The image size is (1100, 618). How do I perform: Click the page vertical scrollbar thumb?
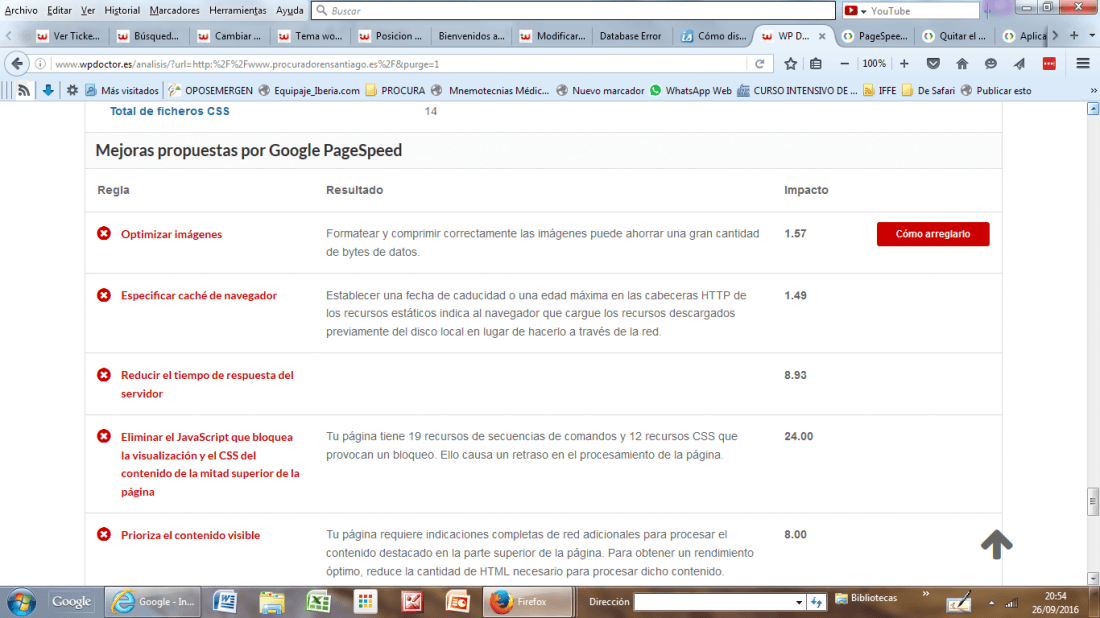[1092, 501]
